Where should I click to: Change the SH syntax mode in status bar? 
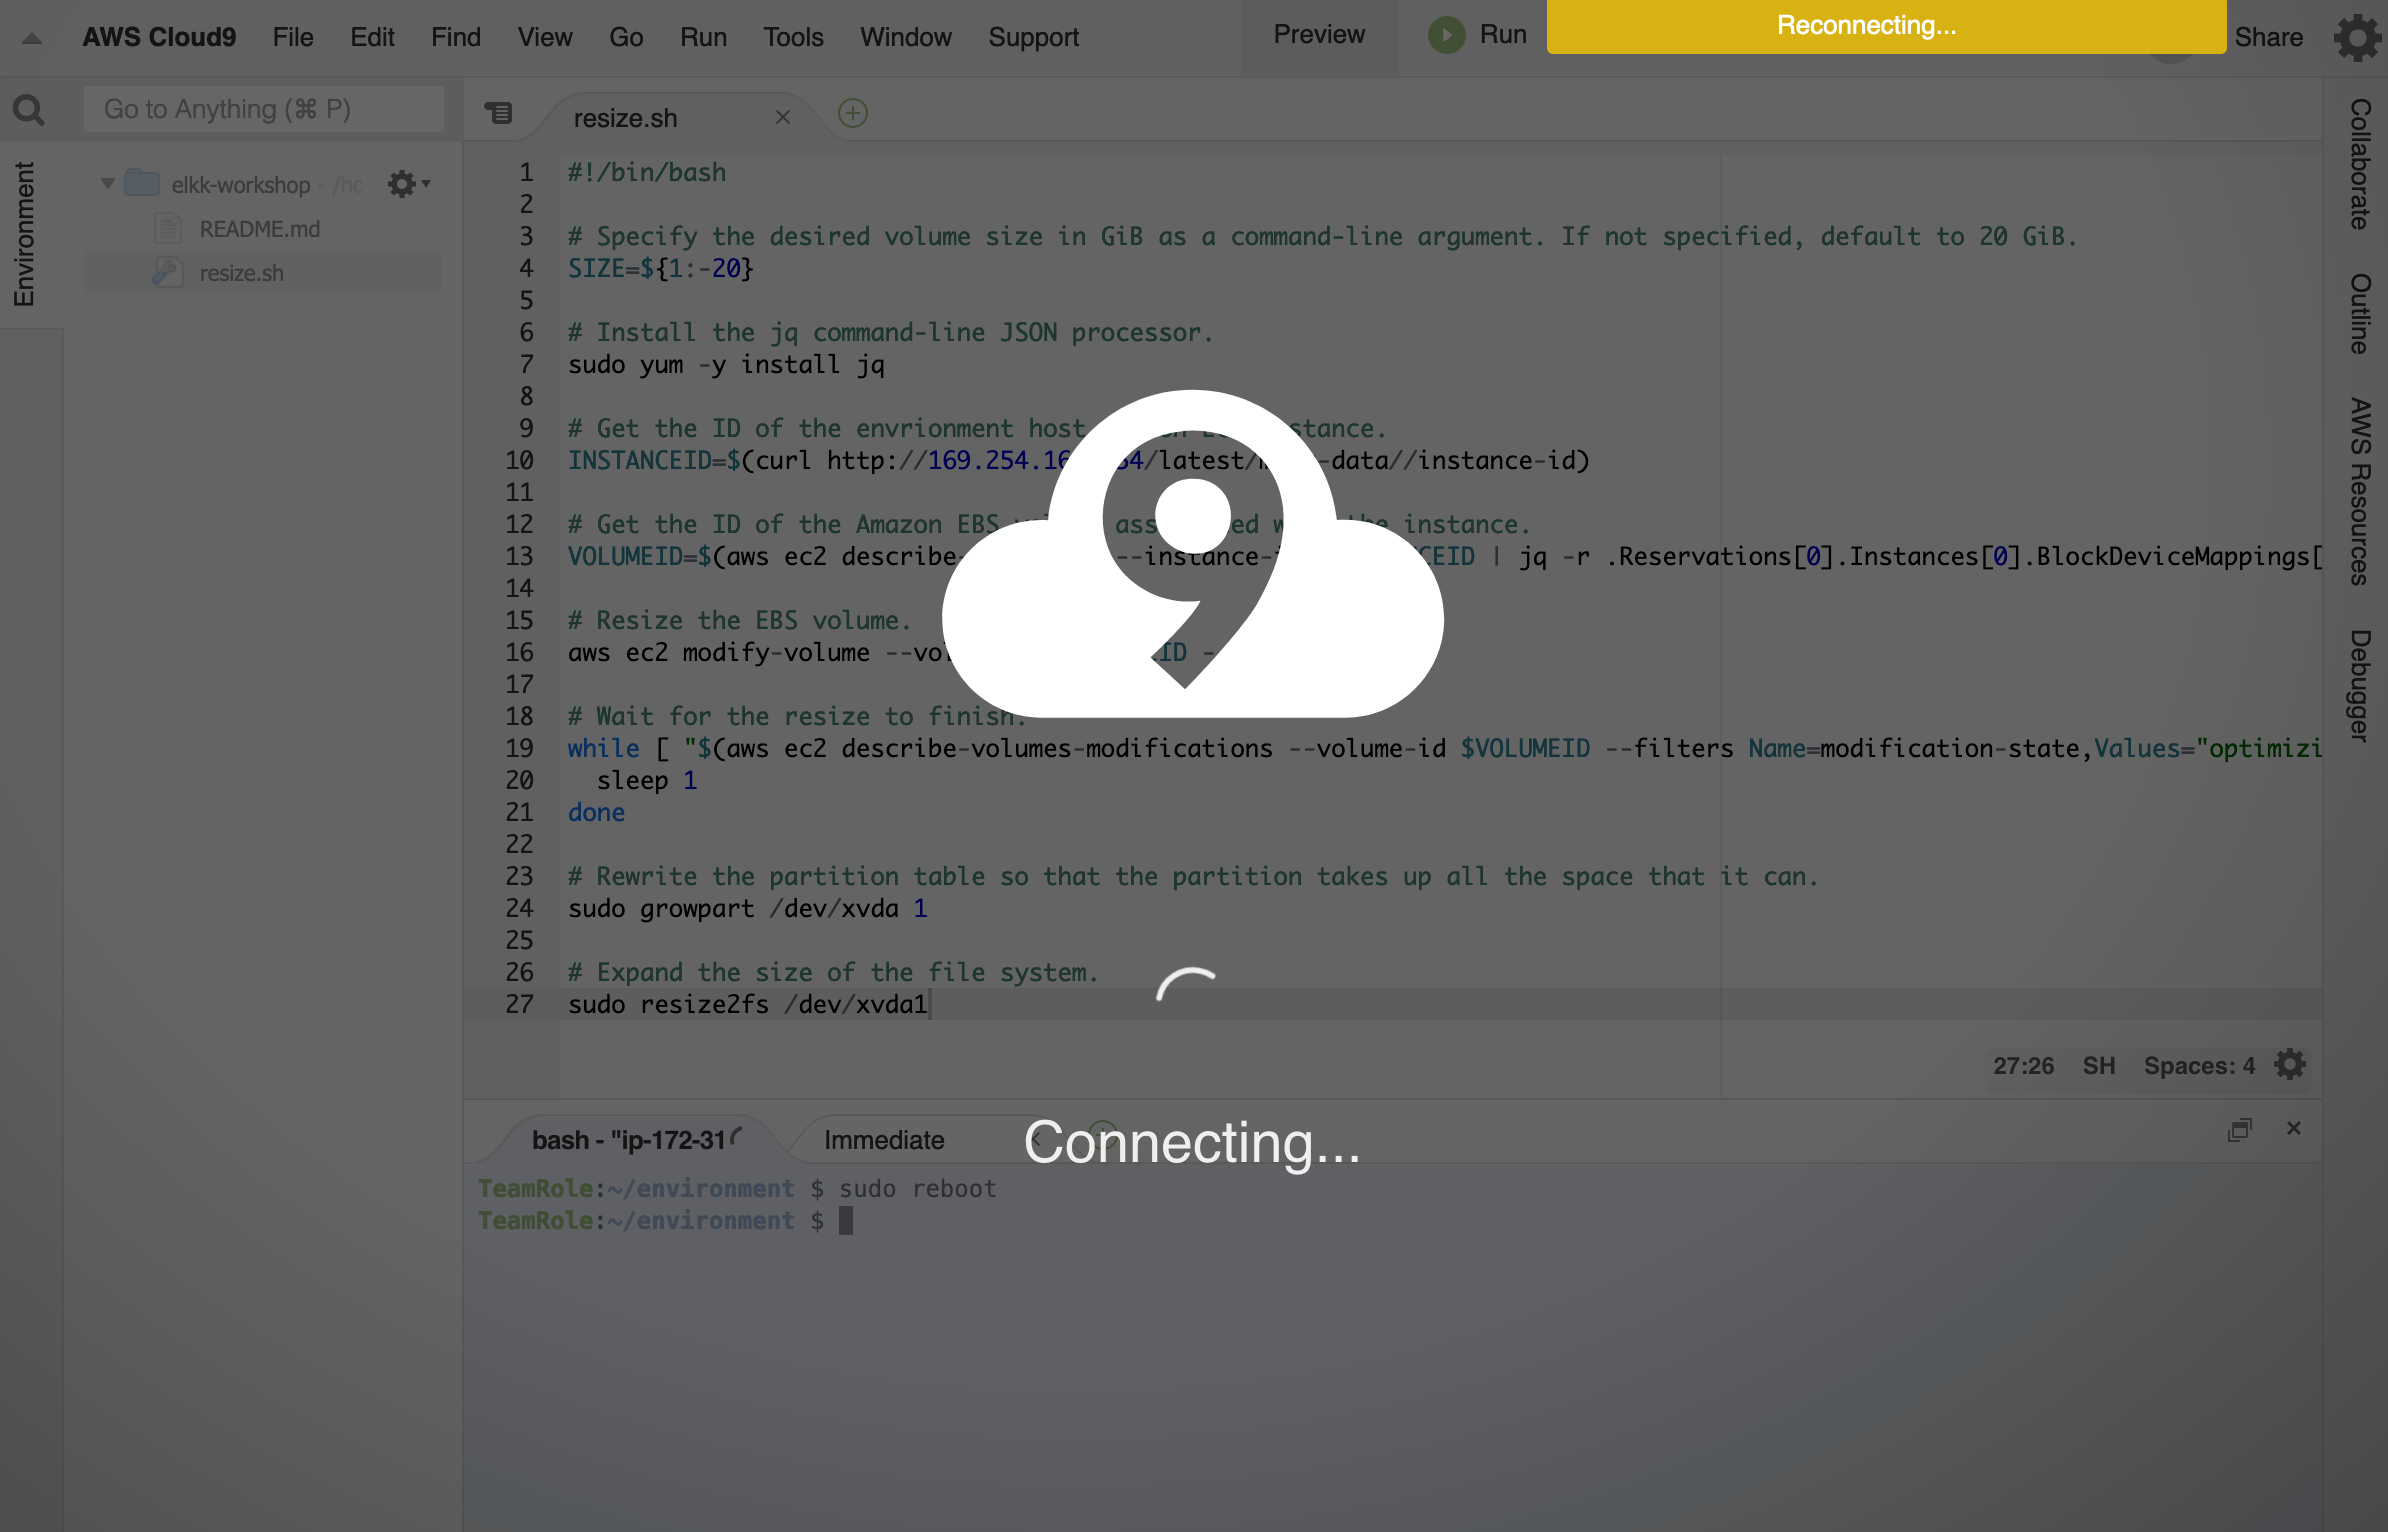(x=2099, y=1066)
